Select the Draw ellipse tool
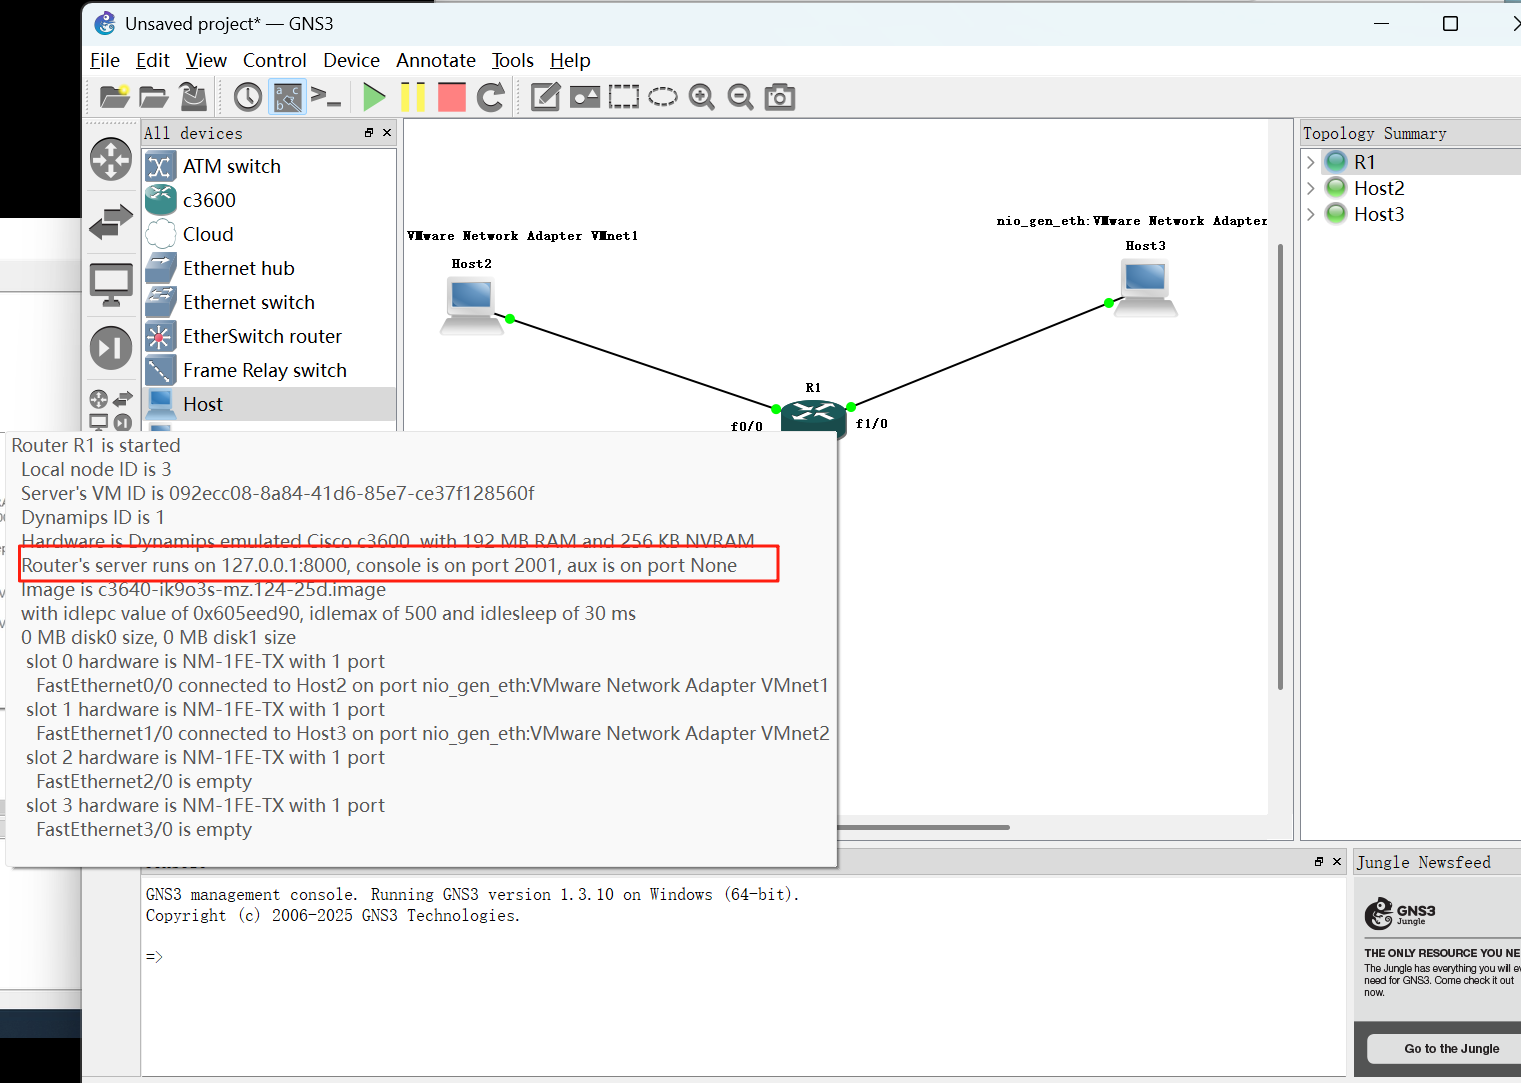 (x=663, y=97)
